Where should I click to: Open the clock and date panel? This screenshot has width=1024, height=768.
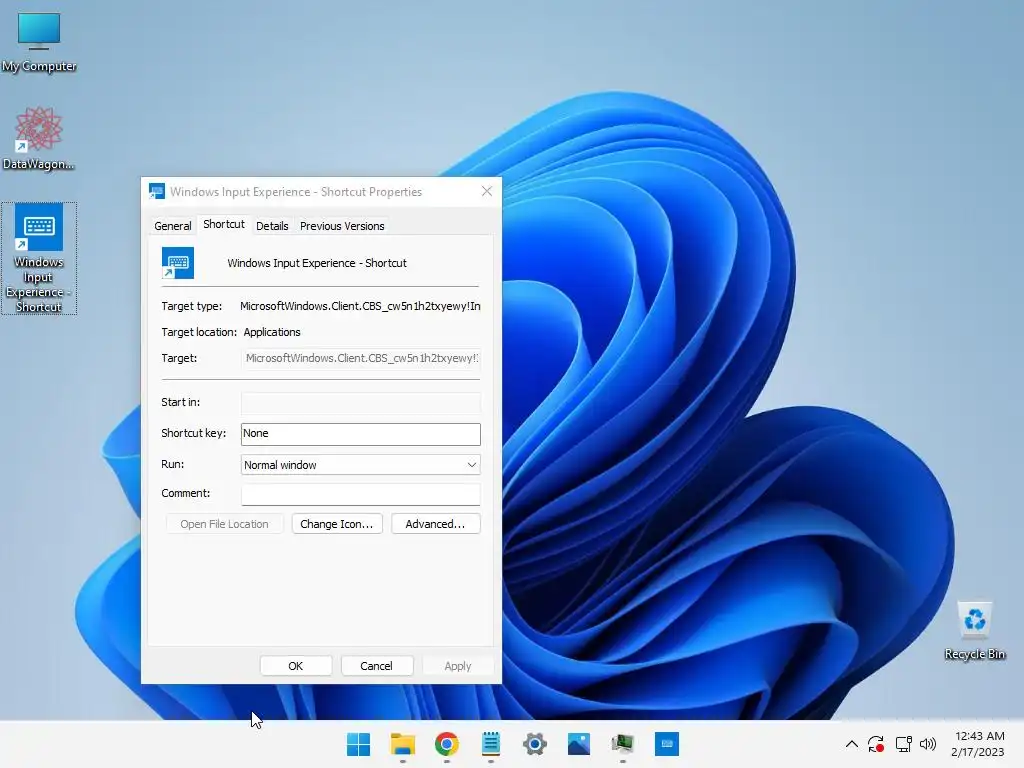[978, 744]
